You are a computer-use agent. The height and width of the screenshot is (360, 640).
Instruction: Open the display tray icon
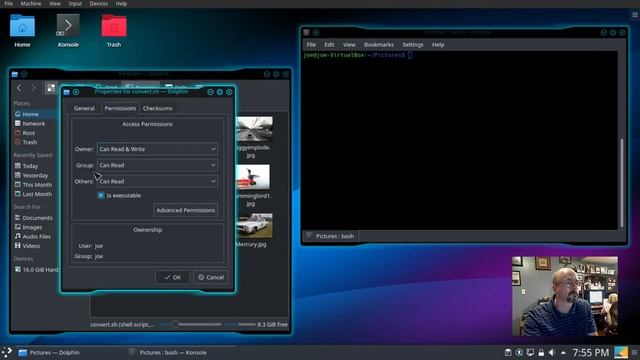(x=530, y=353)
